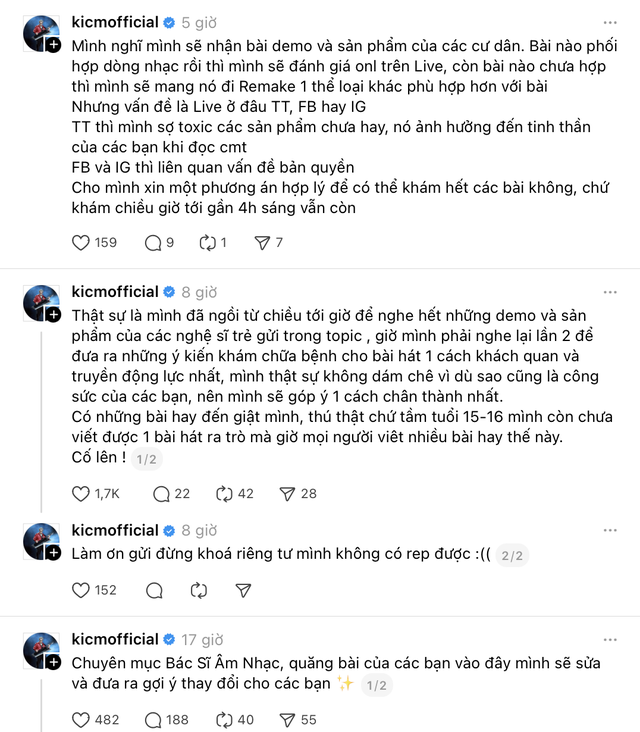Like the reply with 152 likes
Viewport: 640px width, 732px height.
[83, 590]
